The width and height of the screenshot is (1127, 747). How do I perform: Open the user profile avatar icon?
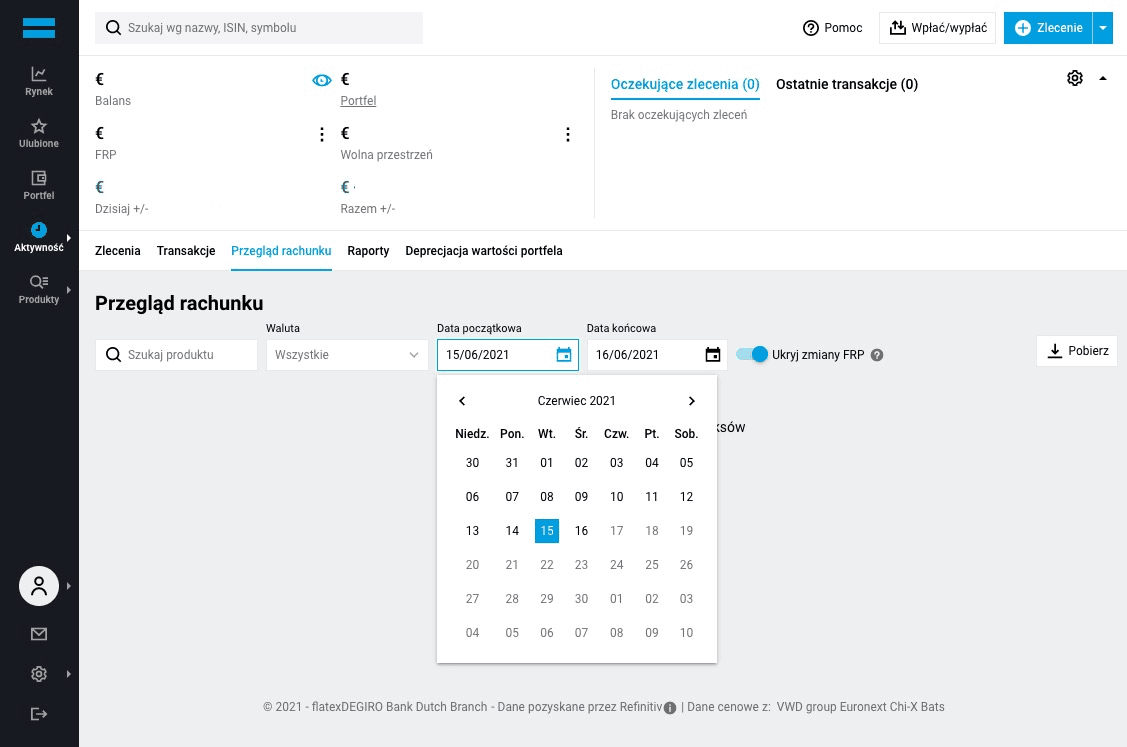point(39,586)
